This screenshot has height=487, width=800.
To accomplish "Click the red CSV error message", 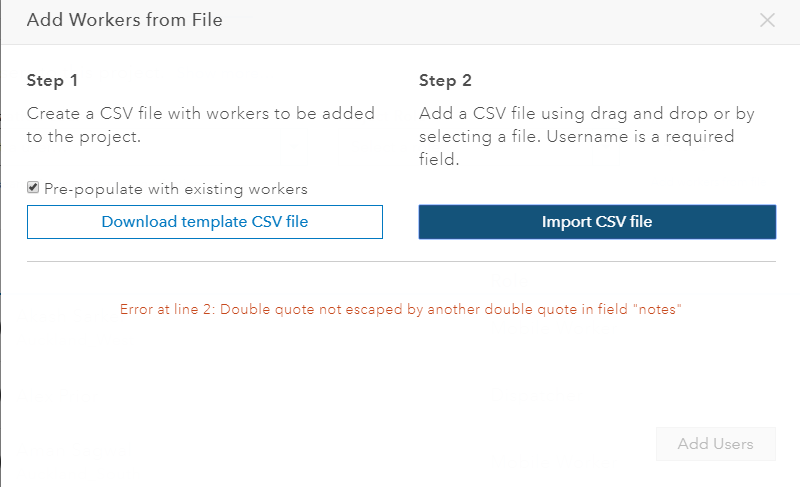I will (400, 309).
